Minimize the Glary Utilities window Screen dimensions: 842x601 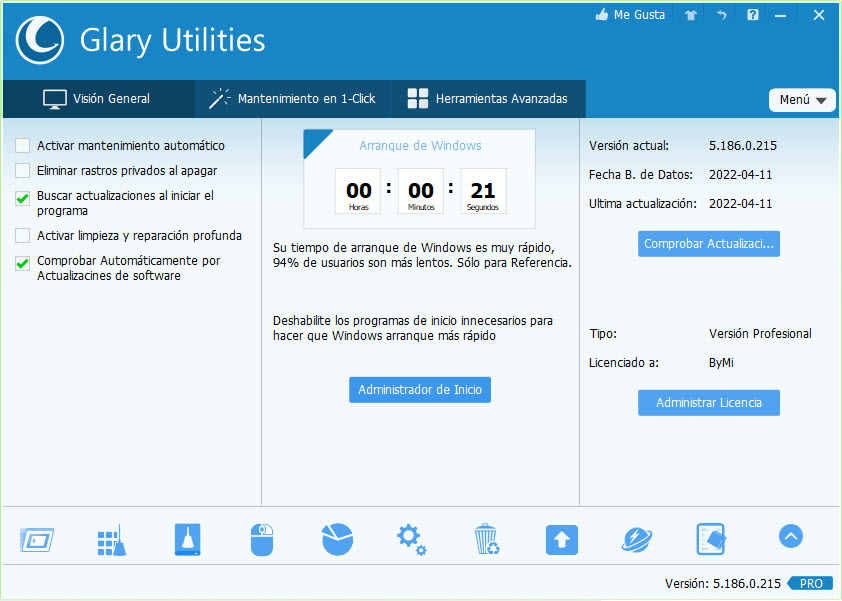(781, 16)
